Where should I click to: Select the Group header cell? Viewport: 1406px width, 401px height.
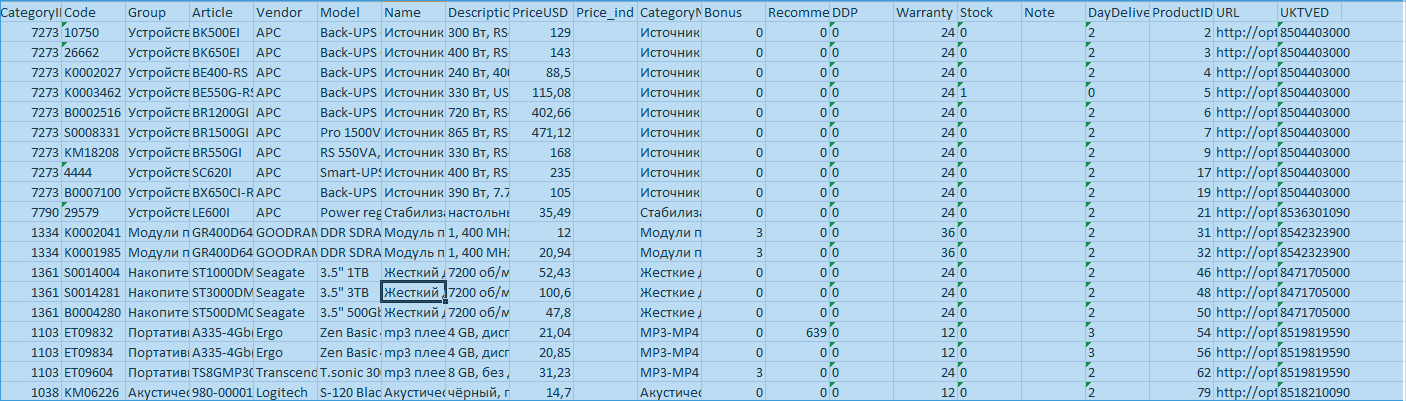tap(158, 13)
